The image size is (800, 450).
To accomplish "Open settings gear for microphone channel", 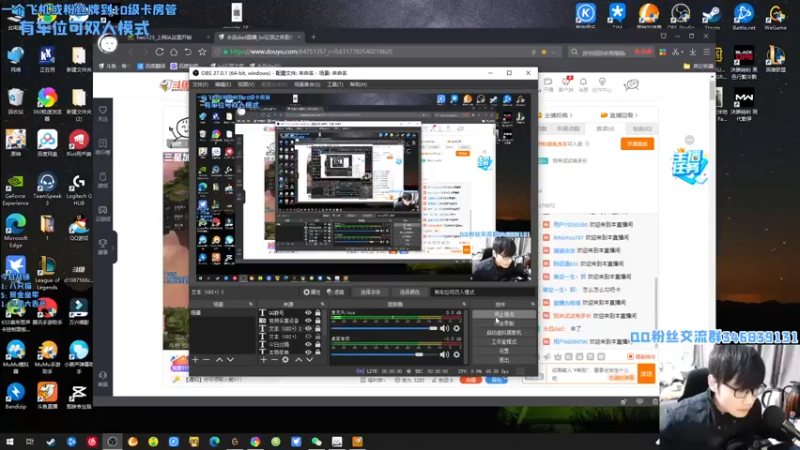I will (457, 329).
